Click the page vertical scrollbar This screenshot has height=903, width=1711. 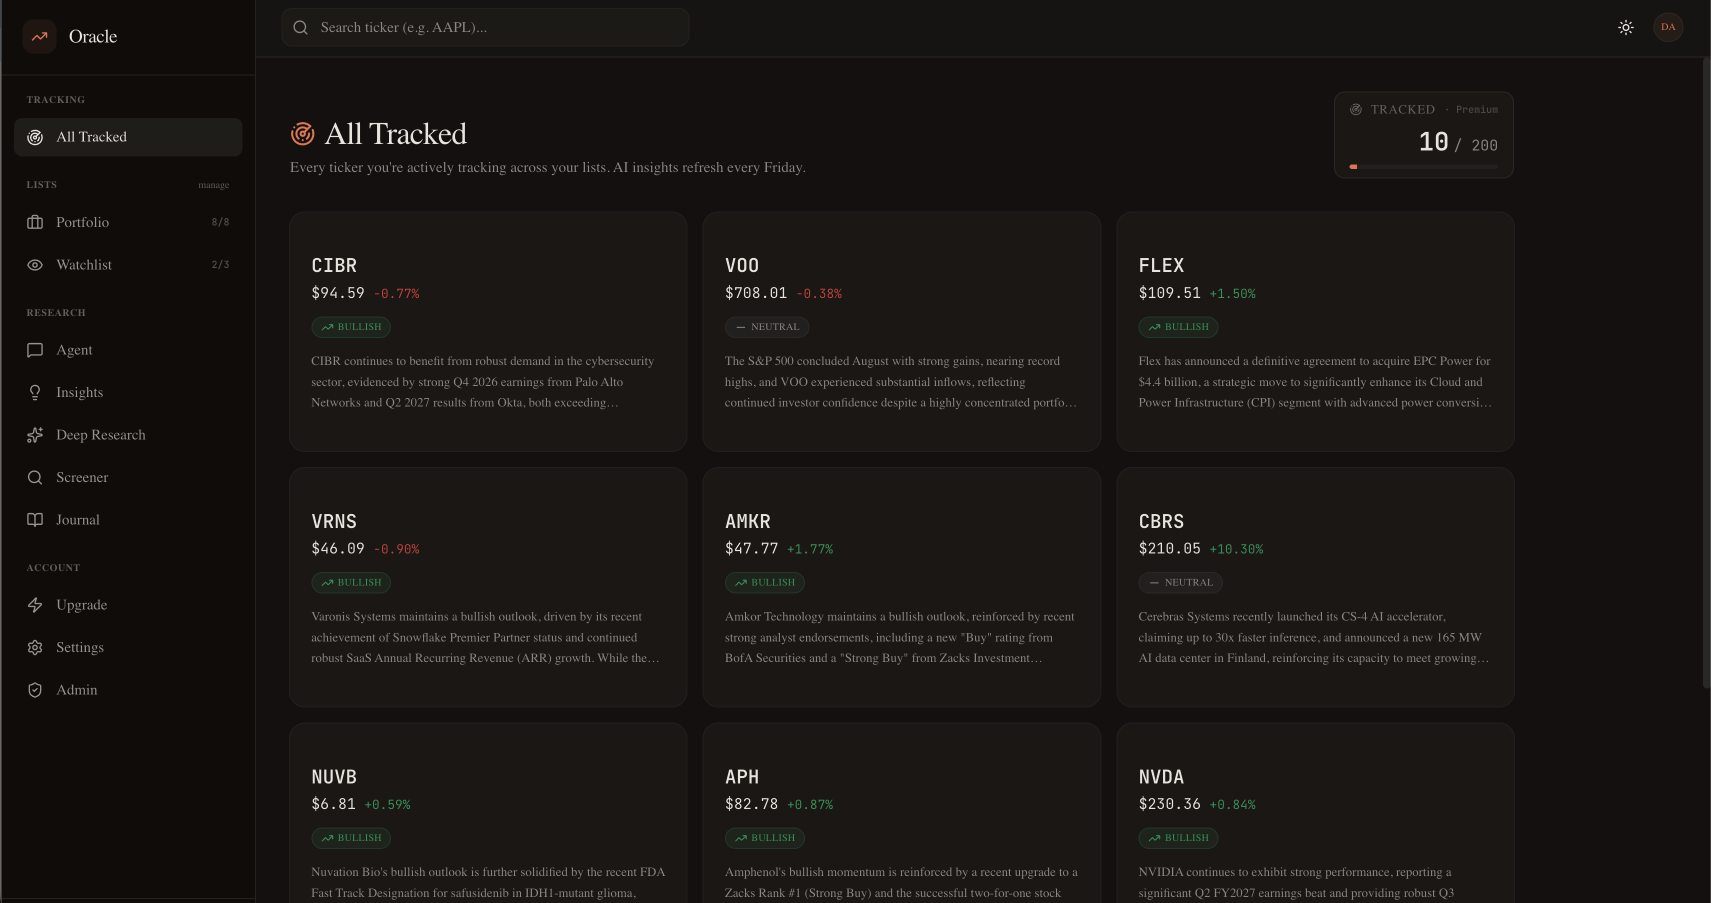click(x=1706, y=372)
